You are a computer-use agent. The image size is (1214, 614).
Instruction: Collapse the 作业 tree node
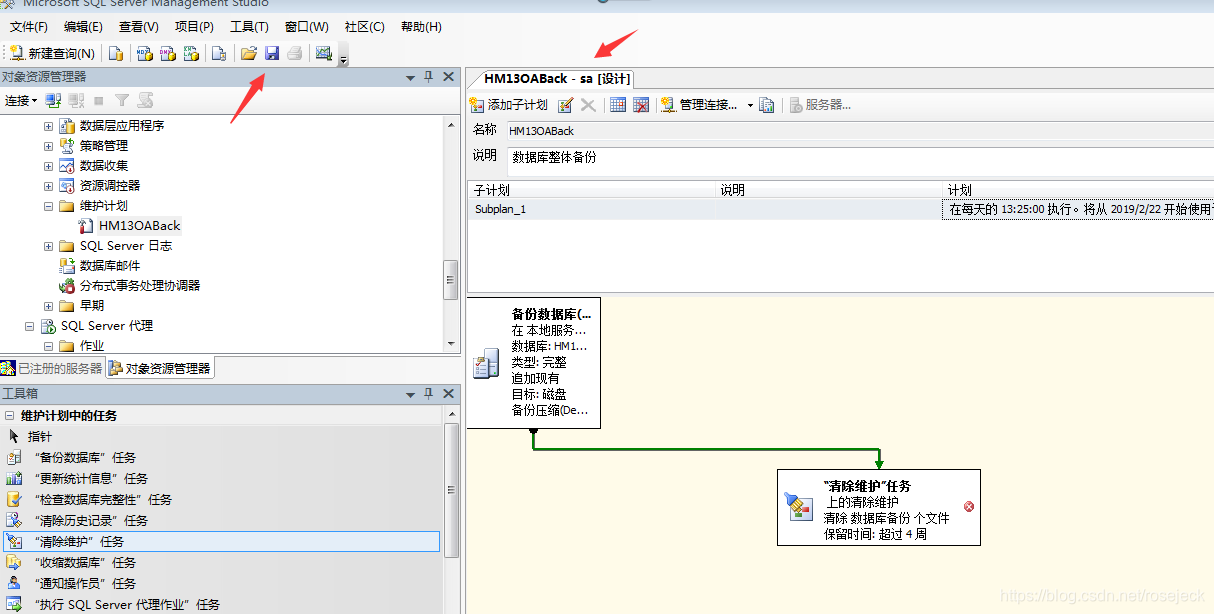coord(48,346)
